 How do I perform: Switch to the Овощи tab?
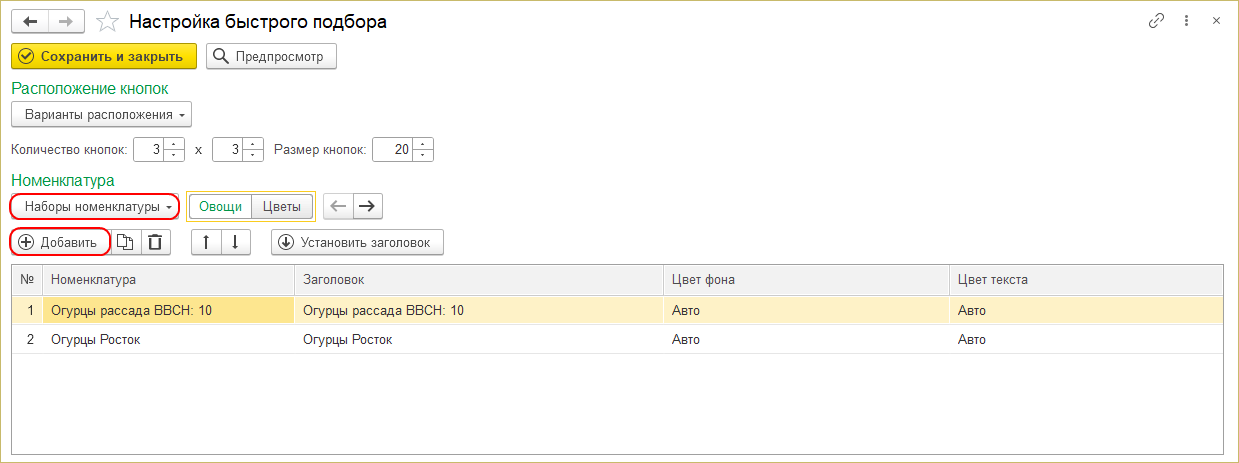coord(220,207)
